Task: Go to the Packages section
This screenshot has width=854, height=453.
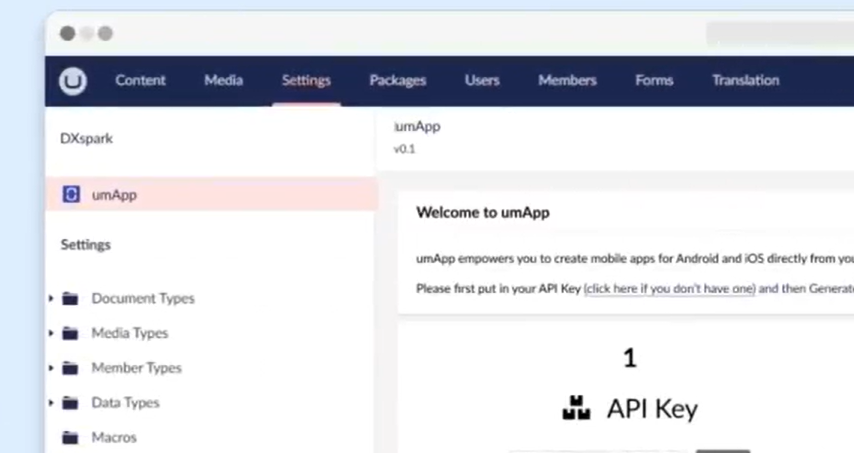Action: click(x=398, y=81)
